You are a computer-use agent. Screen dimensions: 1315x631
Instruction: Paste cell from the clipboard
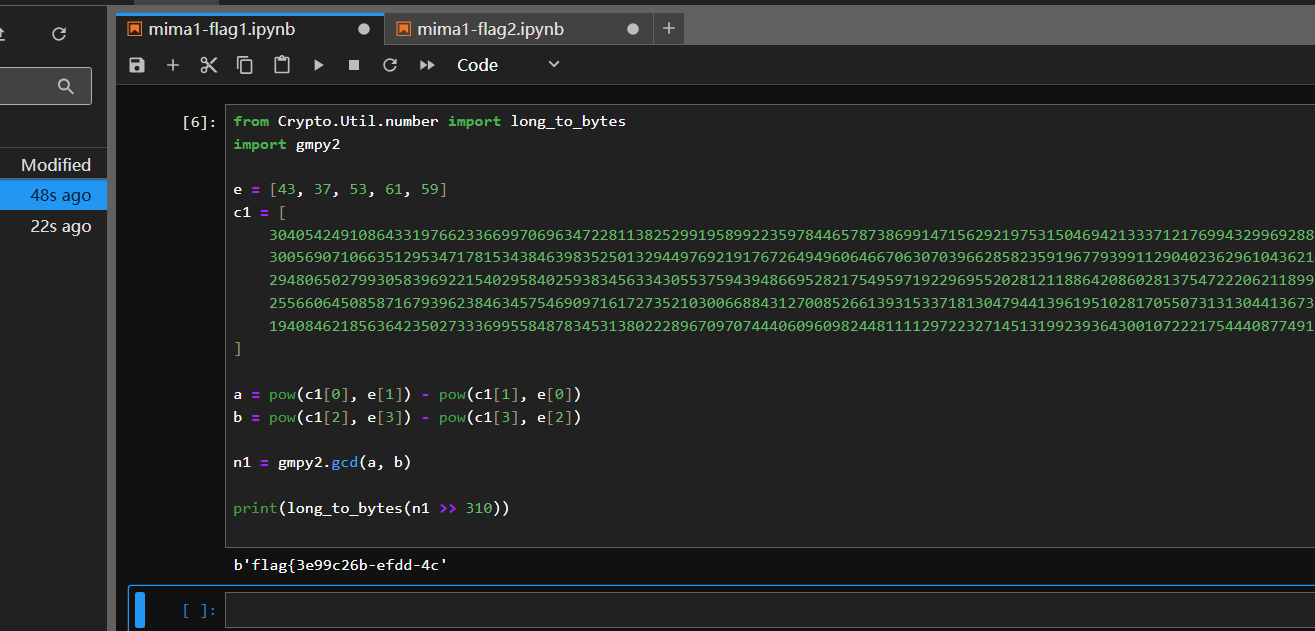point(282,65)
